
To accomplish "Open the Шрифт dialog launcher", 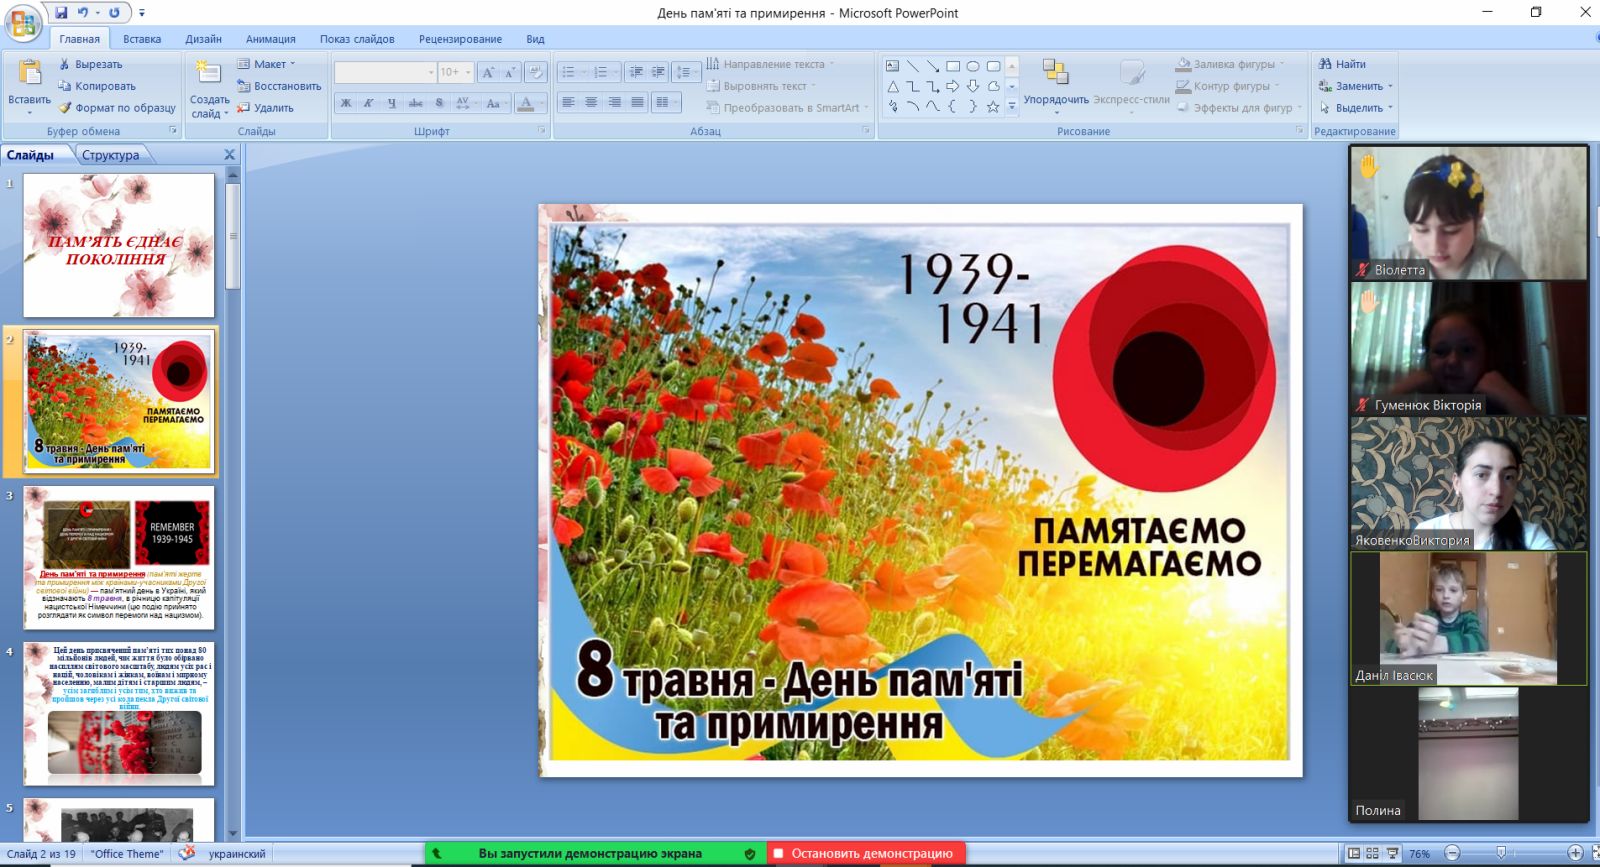I will (x=542, y=131).
